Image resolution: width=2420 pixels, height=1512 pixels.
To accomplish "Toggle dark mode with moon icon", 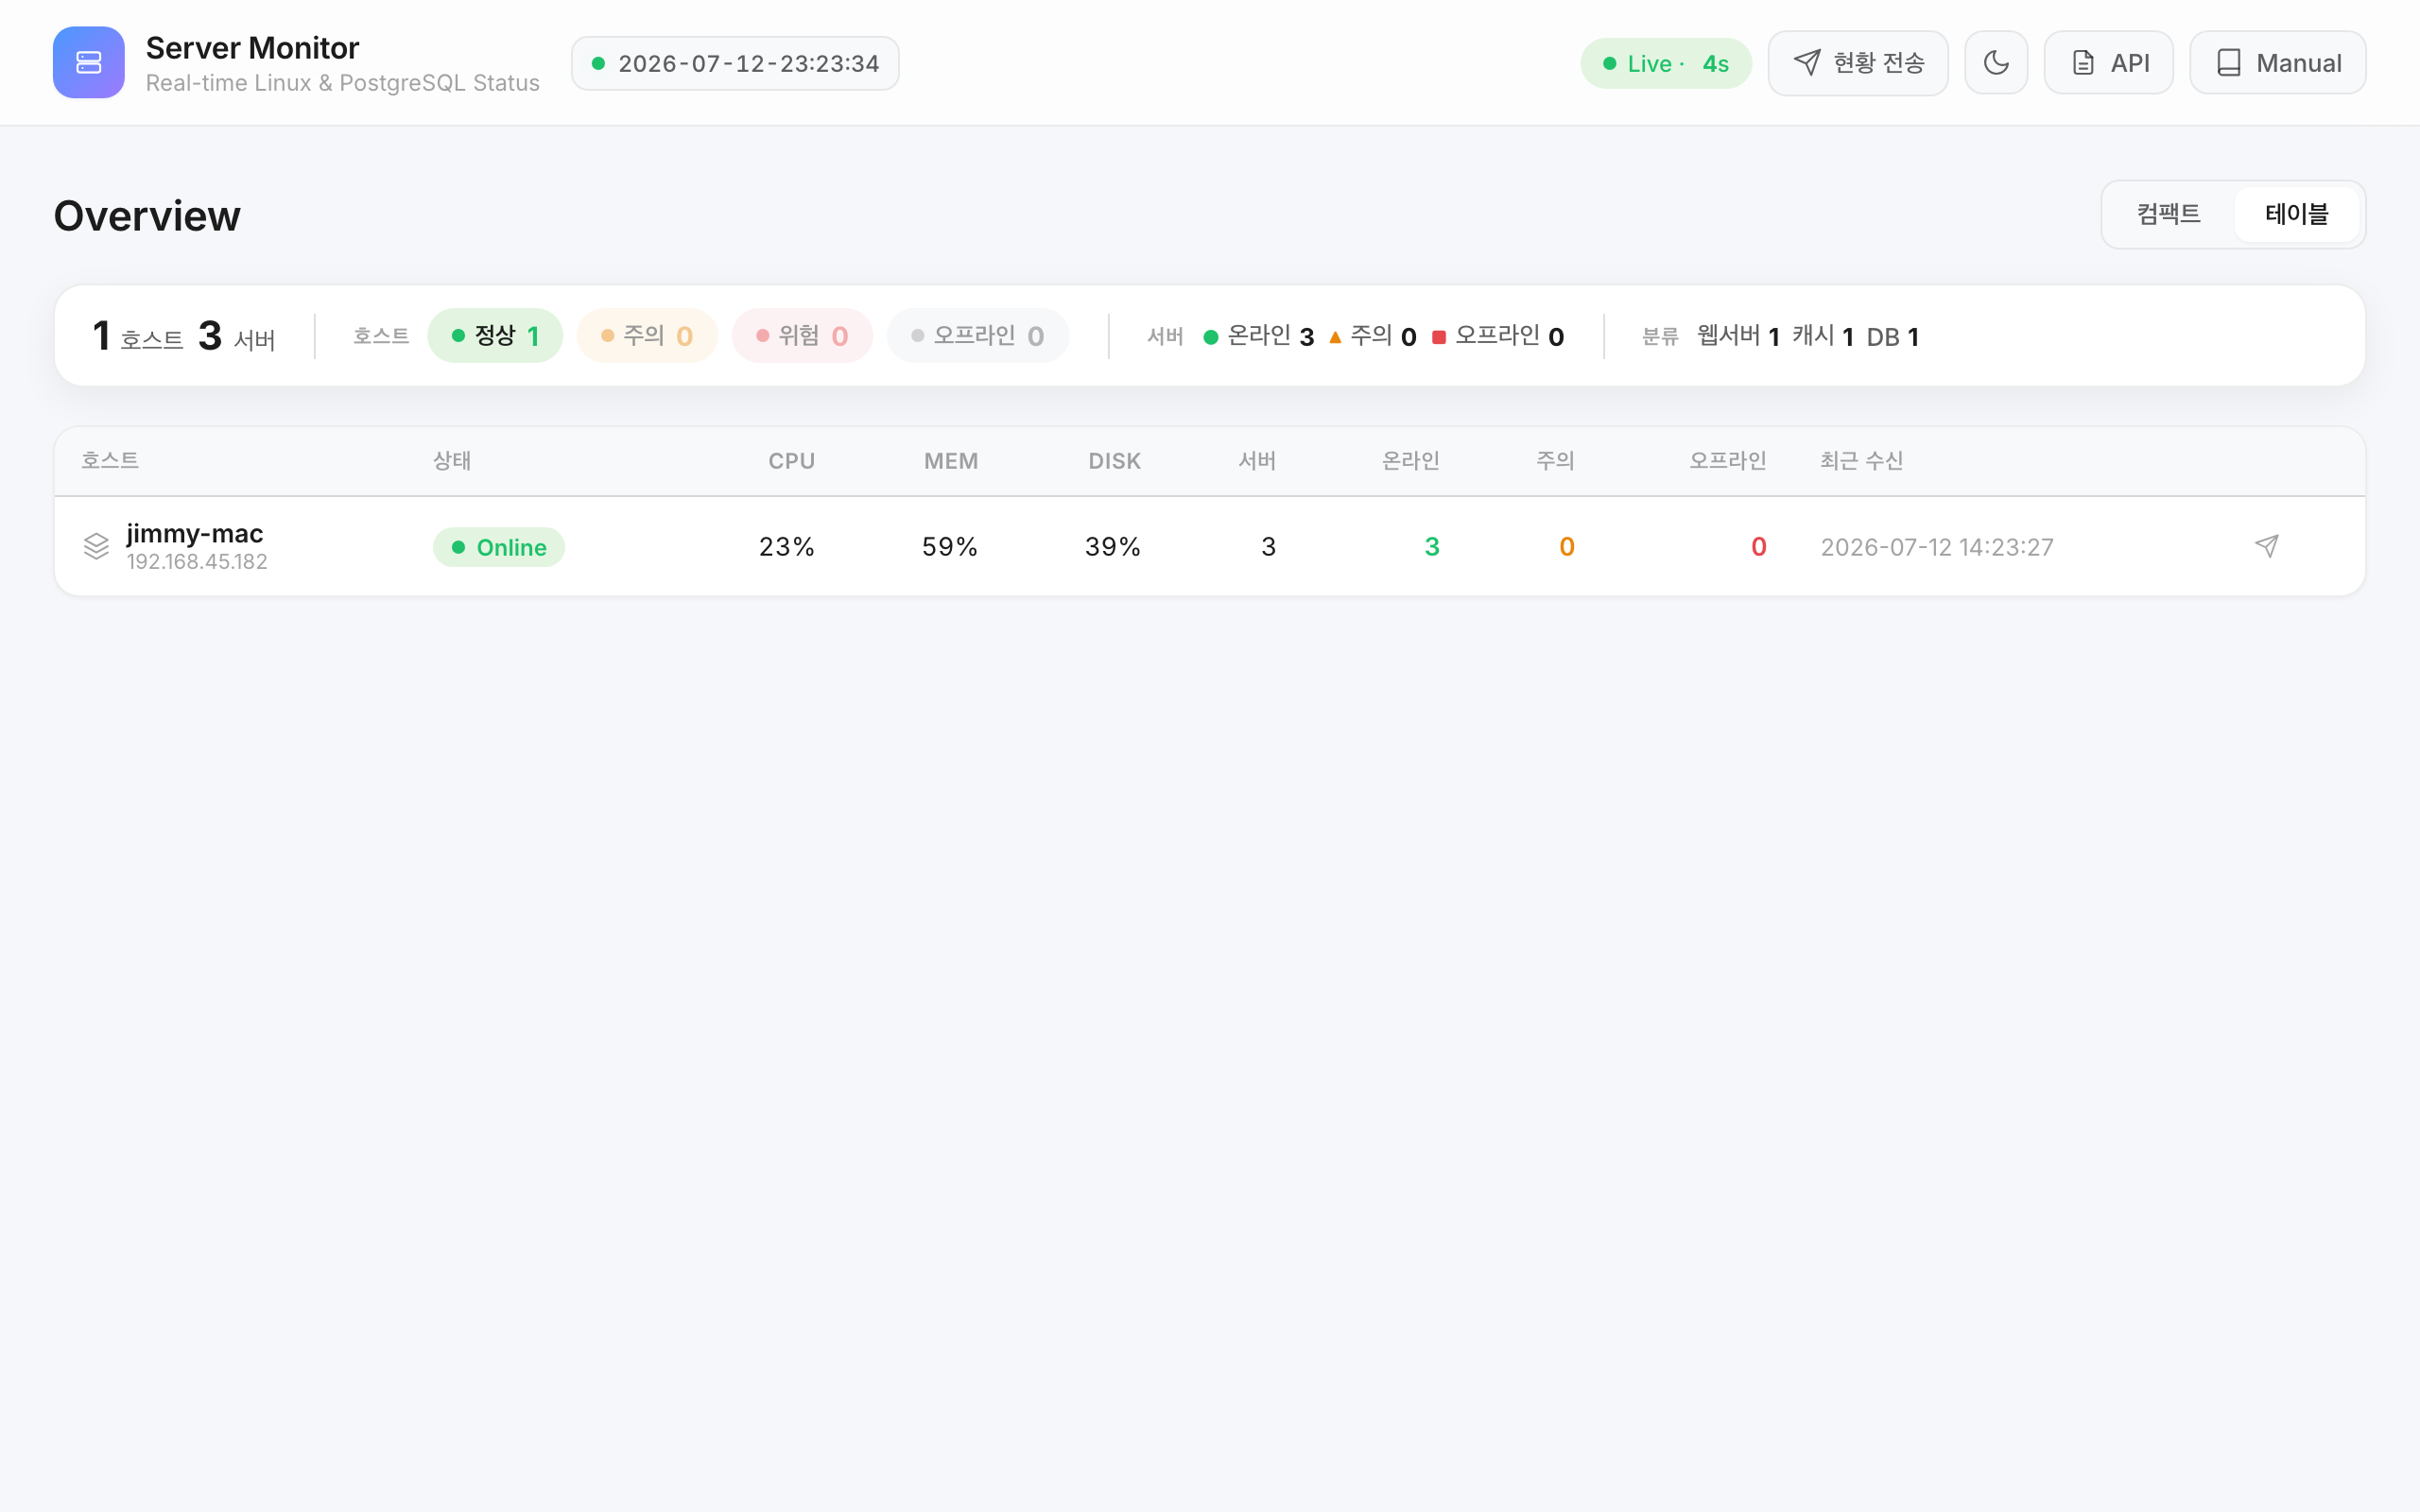I will [1996, 63].
